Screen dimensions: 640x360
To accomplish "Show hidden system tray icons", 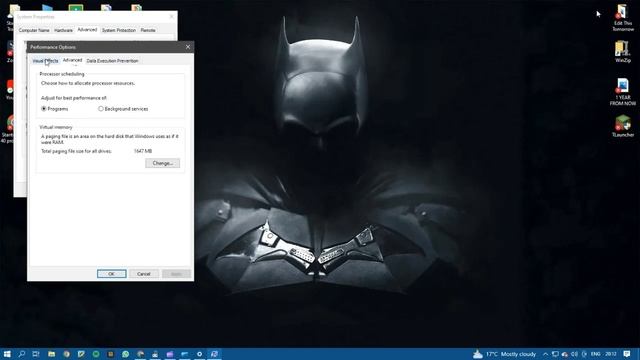I will pyautogui.click(x=545, y=354).
